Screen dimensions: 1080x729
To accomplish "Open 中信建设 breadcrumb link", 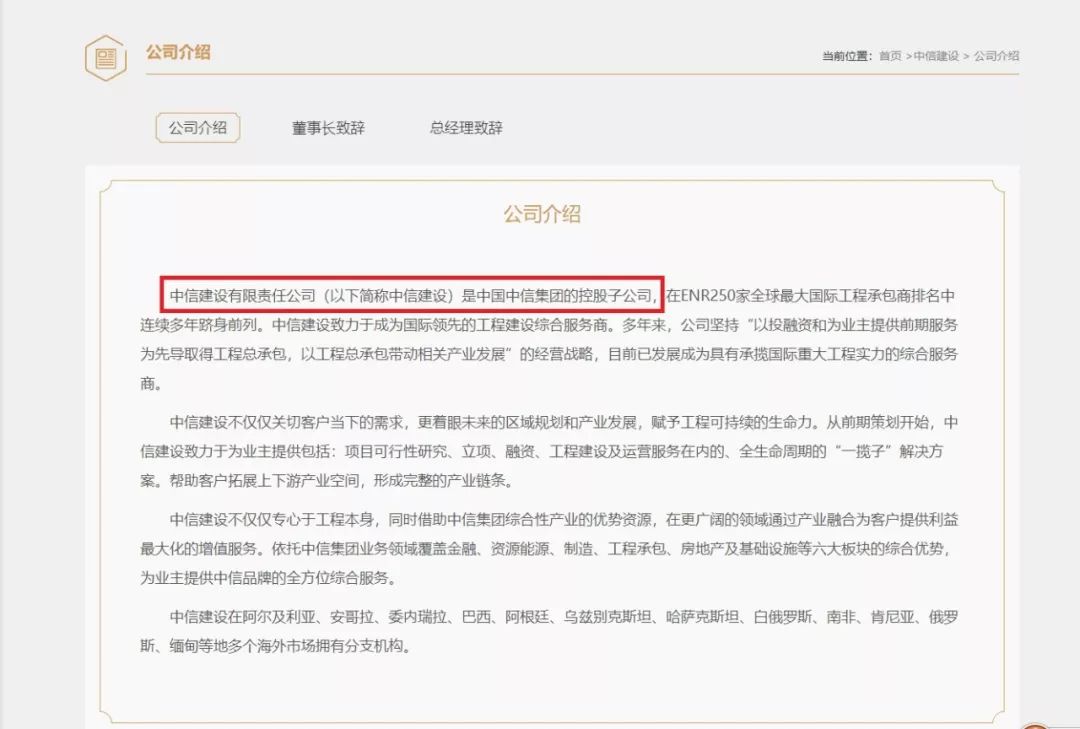I will pos(936,56).
